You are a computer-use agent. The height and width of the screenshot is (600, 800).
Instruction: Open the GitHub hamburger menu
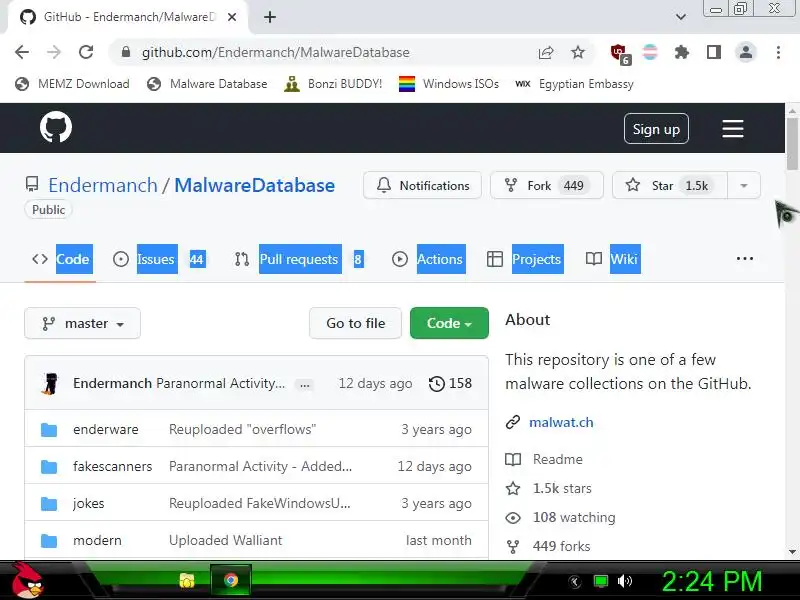[x=733, y=129]
